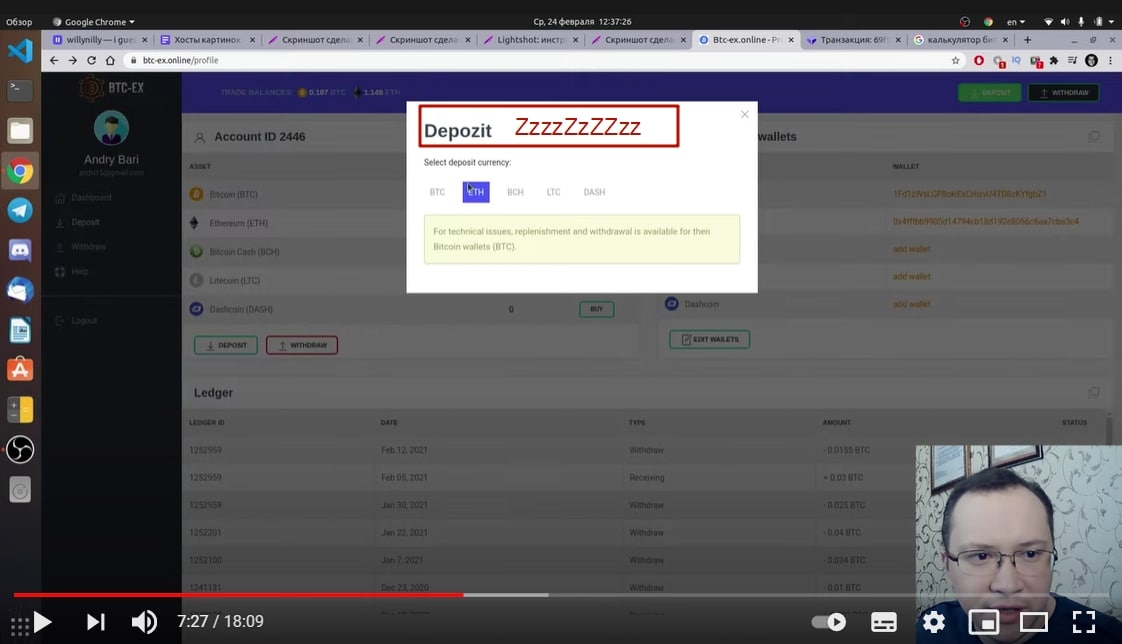The image size is (1122, 644).
Task: Click the browser back arrow
Action: tap(54, 60)
